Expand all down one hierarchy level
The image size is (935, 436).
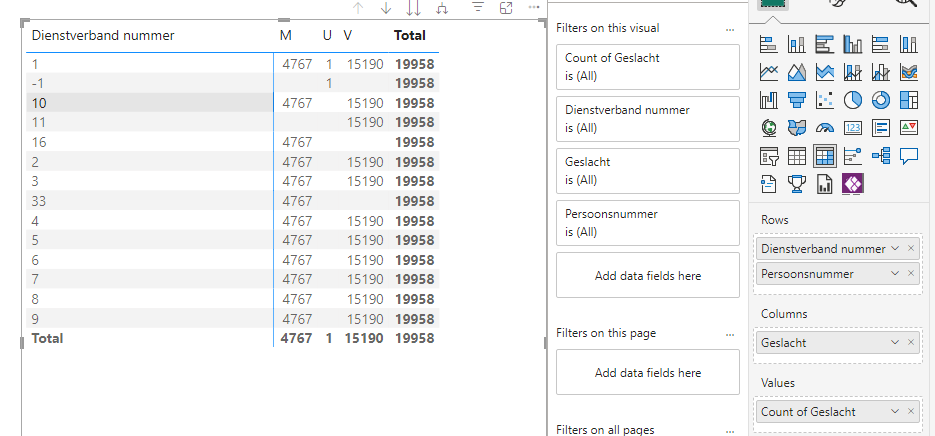[x=441, y=8]
